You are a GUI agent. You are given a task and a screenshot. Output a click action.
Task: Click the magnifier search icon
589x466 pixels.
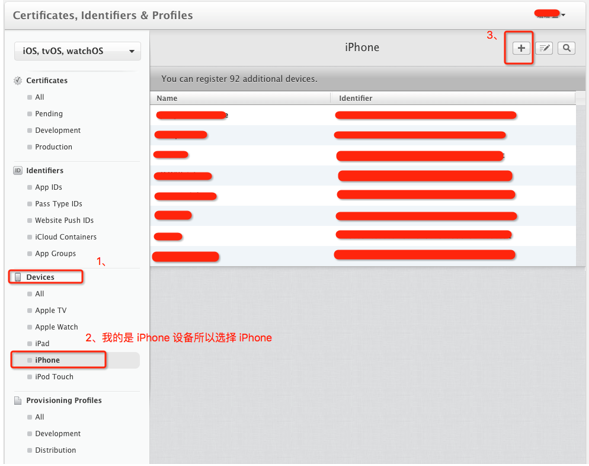(x=566, y=48)
